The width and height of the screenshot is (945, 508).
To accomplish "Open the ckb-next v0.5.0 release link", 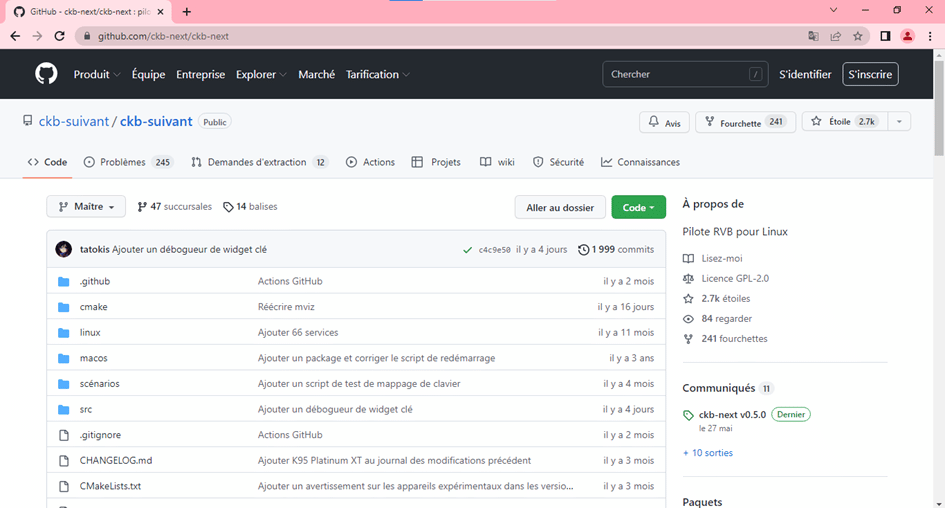I will point(732,414).
